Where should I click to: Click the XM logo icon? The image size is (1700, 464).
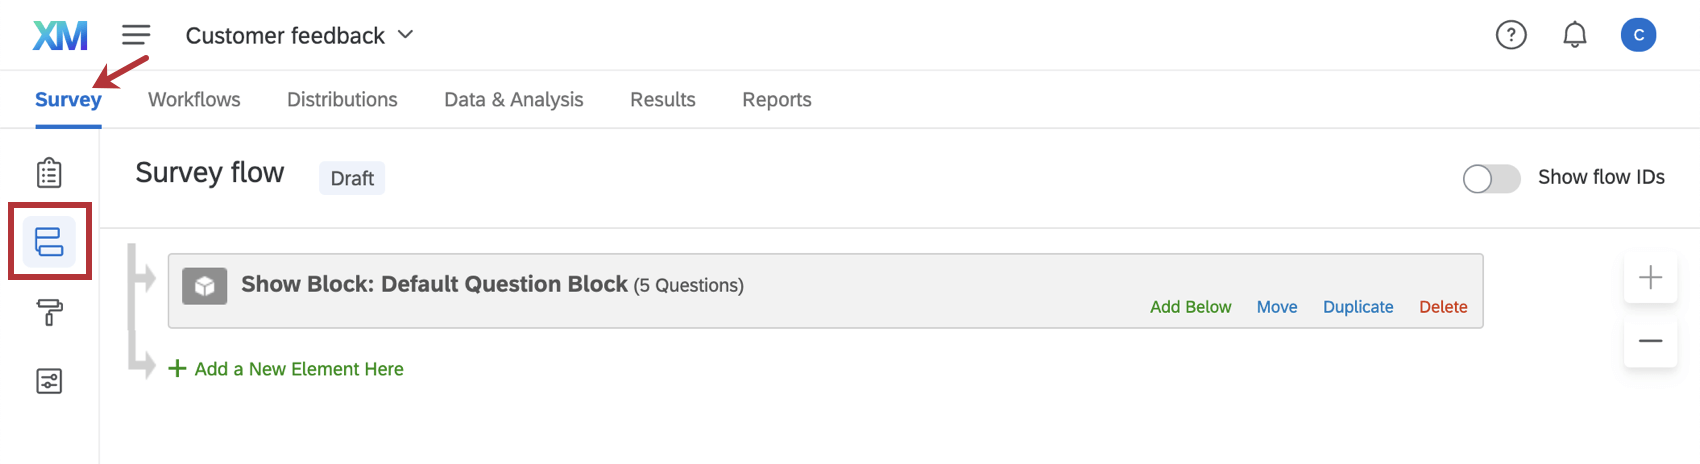point(60,36)
